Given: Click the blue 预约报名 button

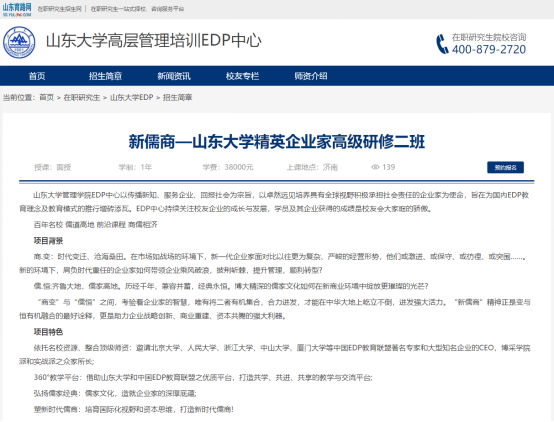Looking at the screenshot, I should tap(505, 167).
